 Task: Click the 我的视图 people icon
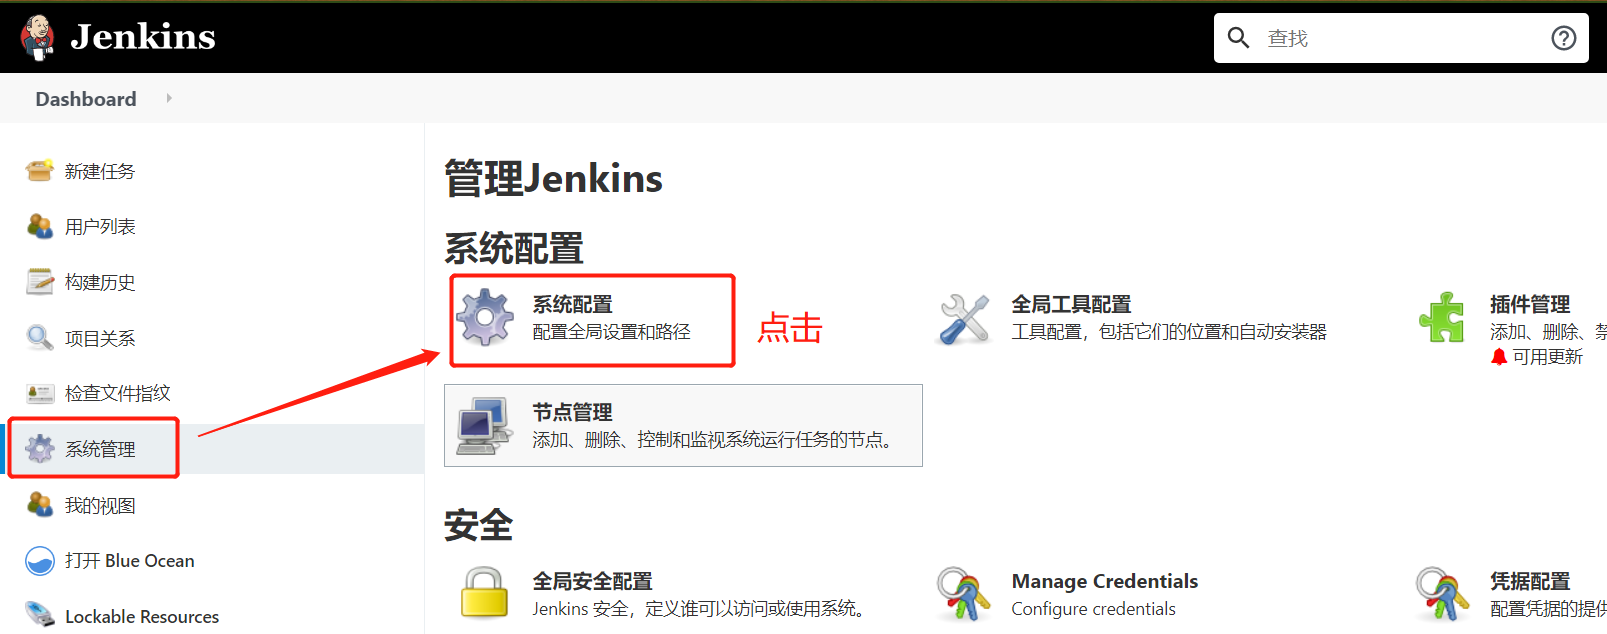40,505
